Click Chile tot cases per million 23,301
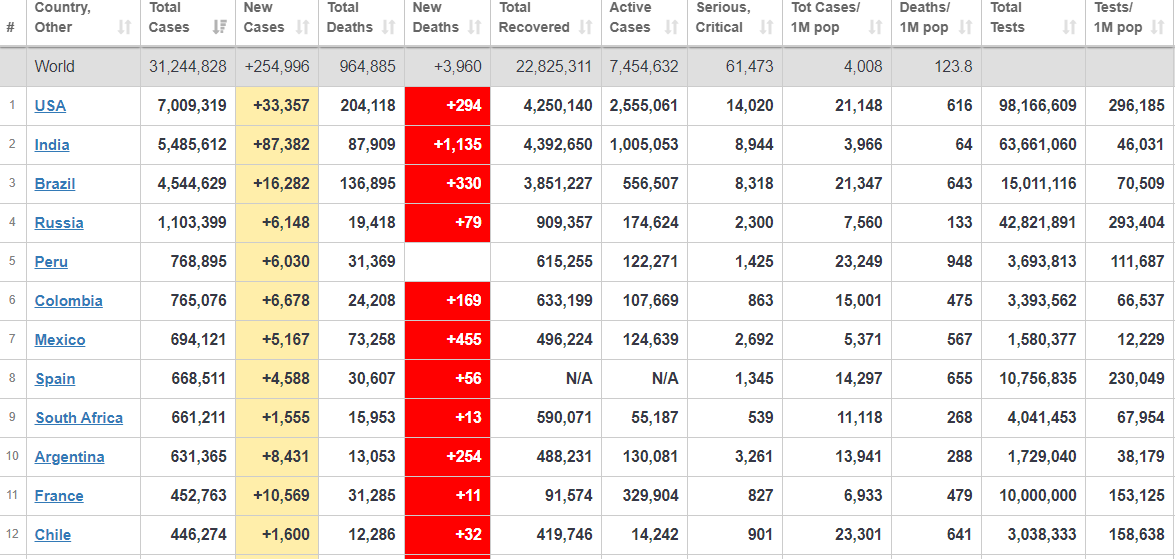1175x559 pixels. 859,534
